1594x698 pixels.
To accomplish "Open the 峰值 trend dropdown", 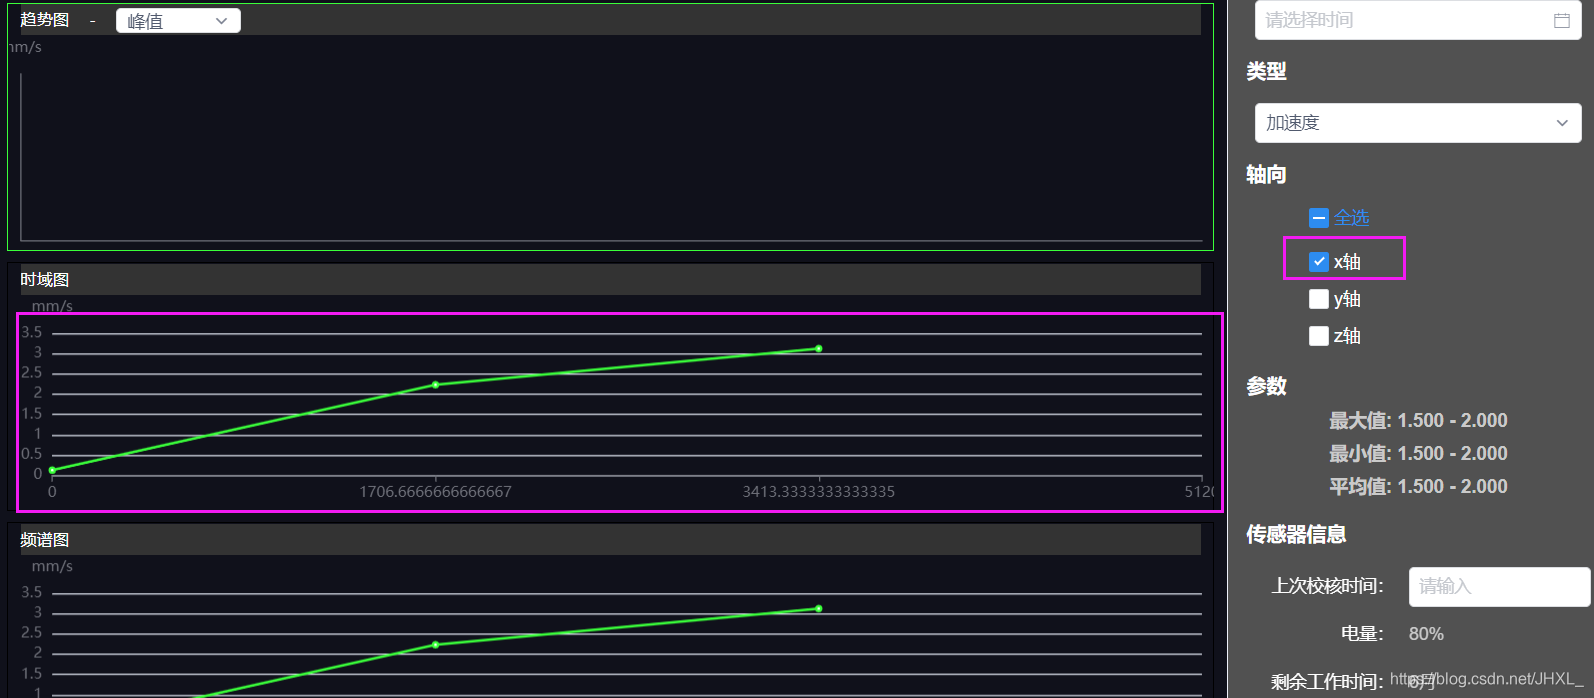I will click(x=178, y=21).
